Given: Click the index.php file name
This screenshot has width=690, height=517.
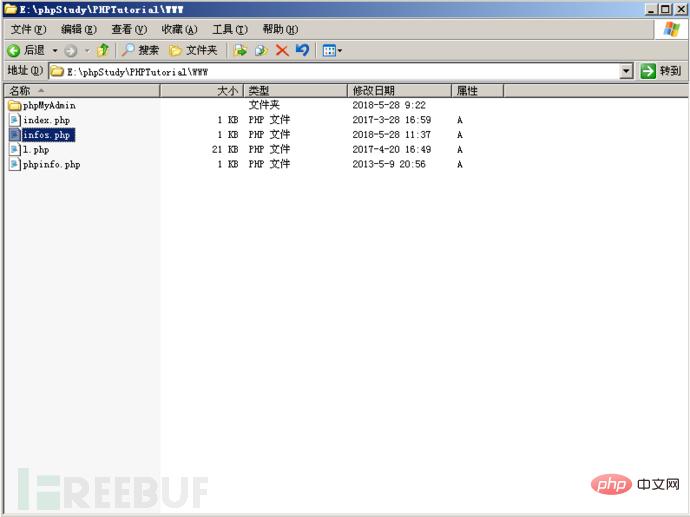Looking at the screenshot, I should point(47,120).
